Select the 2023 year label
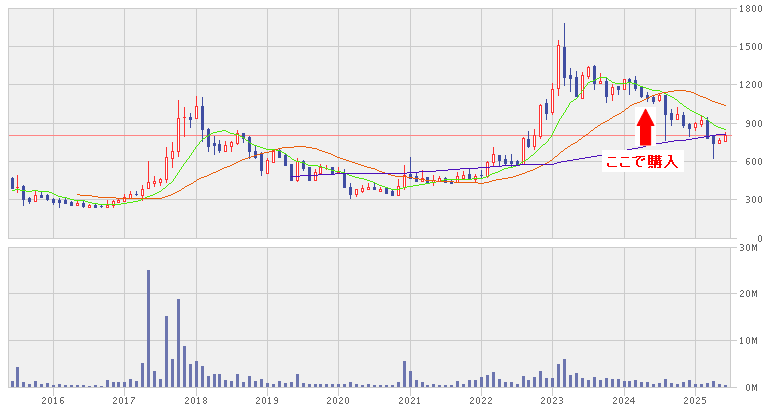The height and width of the screenshot is (408, 768). [552, 400]
